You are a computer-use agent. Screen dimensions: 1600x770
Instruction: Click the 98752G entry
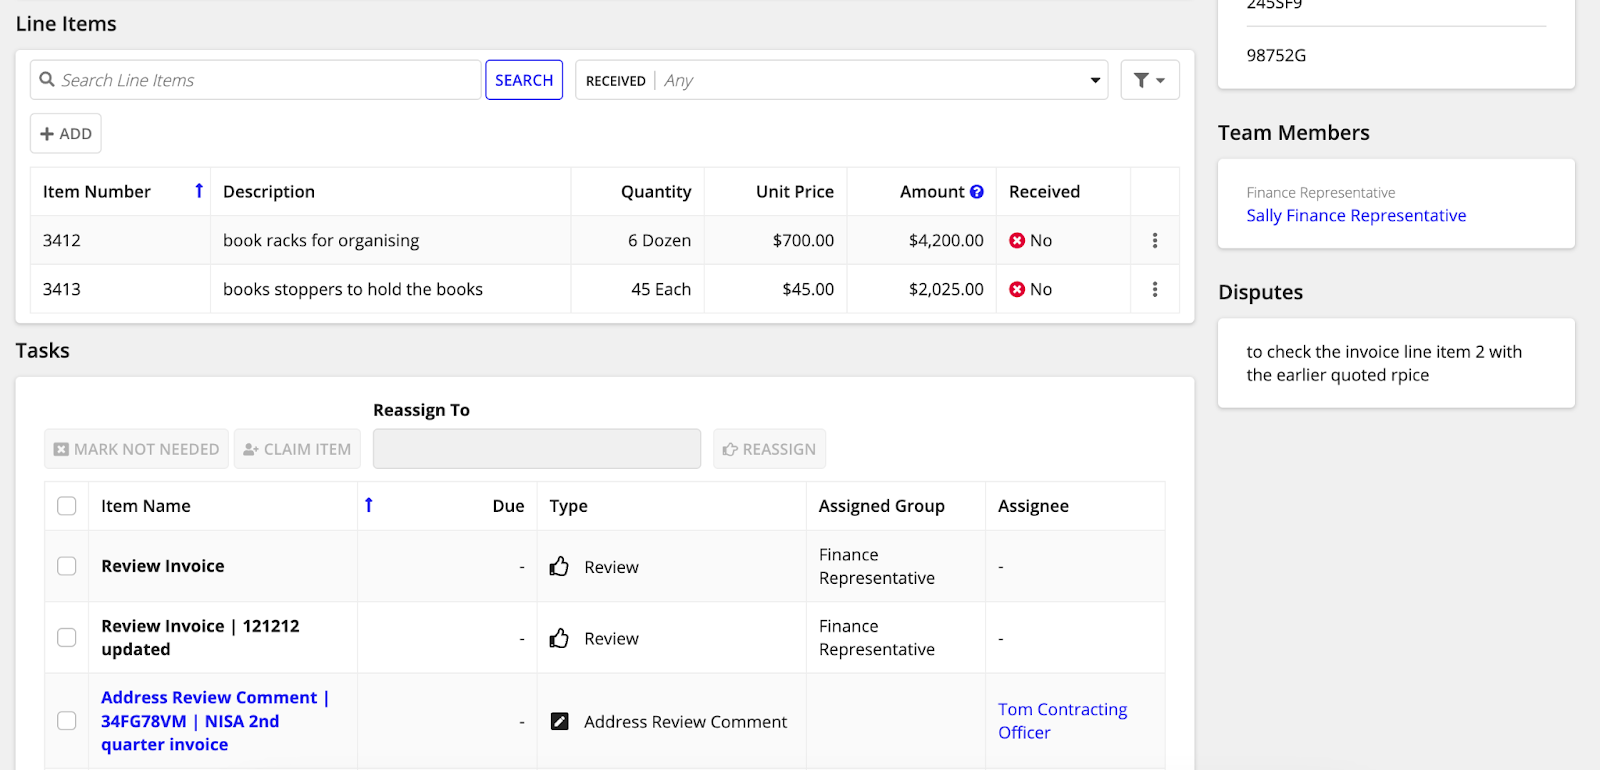(1276, 55)
